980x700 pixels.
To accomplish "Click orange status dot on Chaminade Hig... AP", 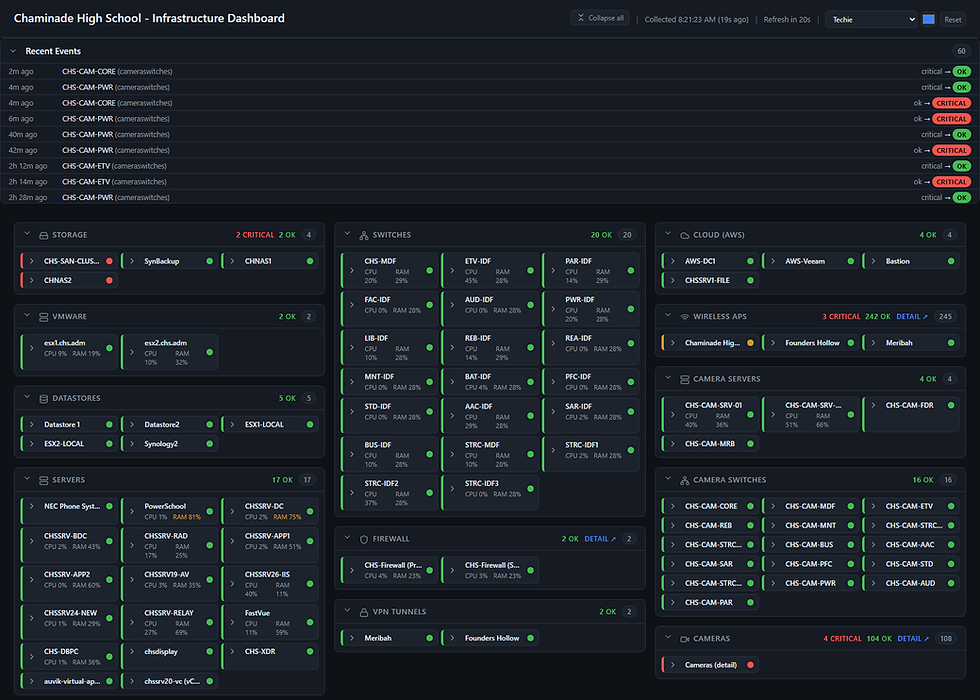I will (x=751, y=343).
